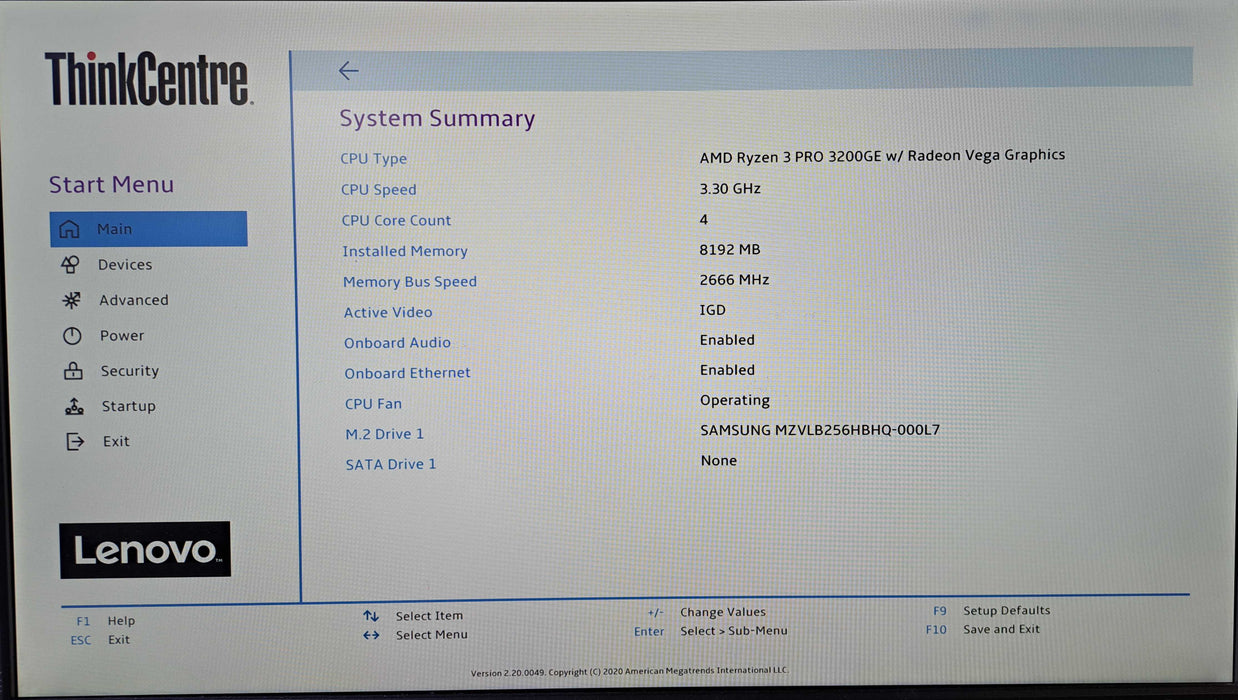Click the Start Menu heading
The image size is (1238, 700).
[111, 185]
